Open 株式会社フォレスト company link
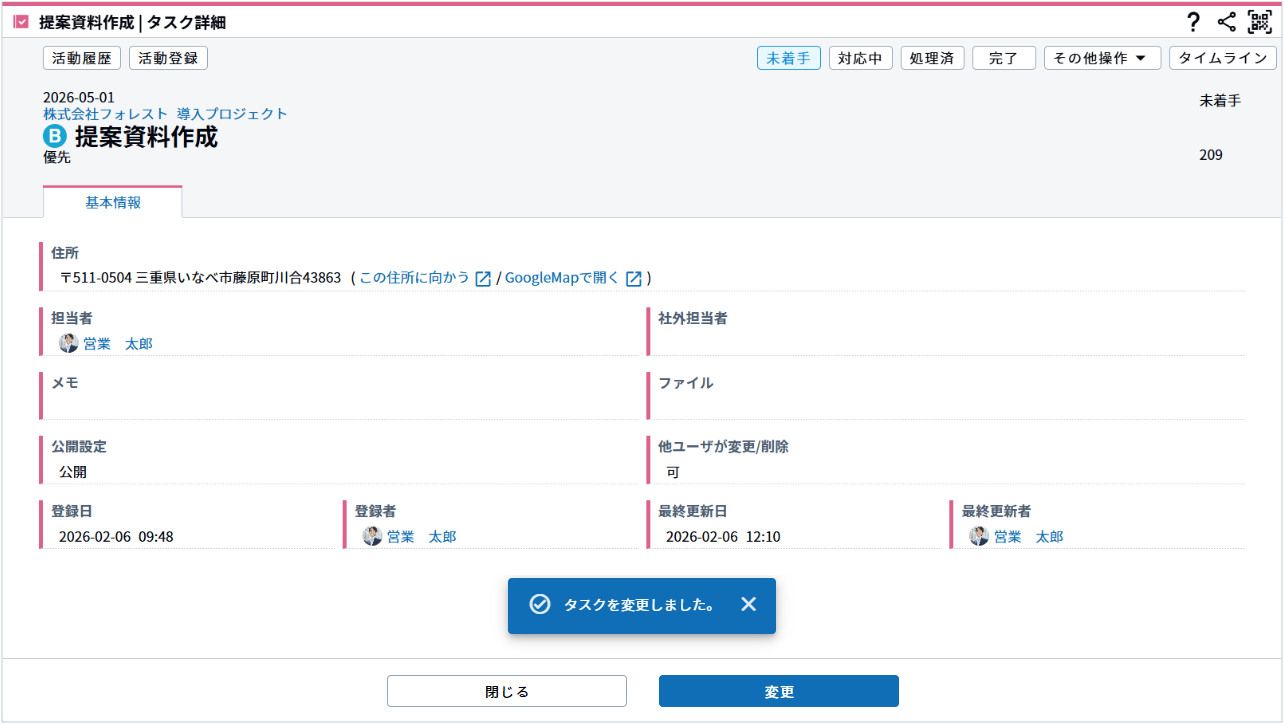This screenshot has height=724, width=1284. point(105,114)
